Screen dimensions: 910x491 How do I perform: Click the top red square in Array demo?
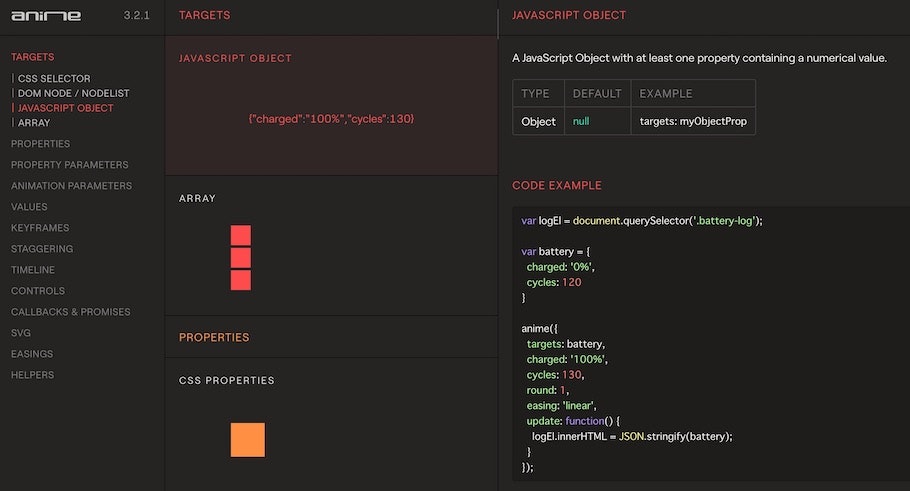point(241,236)
